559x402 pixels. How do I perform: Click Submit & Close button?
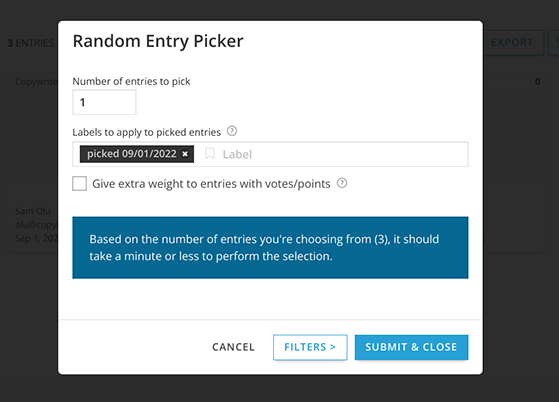pos(411,347)
